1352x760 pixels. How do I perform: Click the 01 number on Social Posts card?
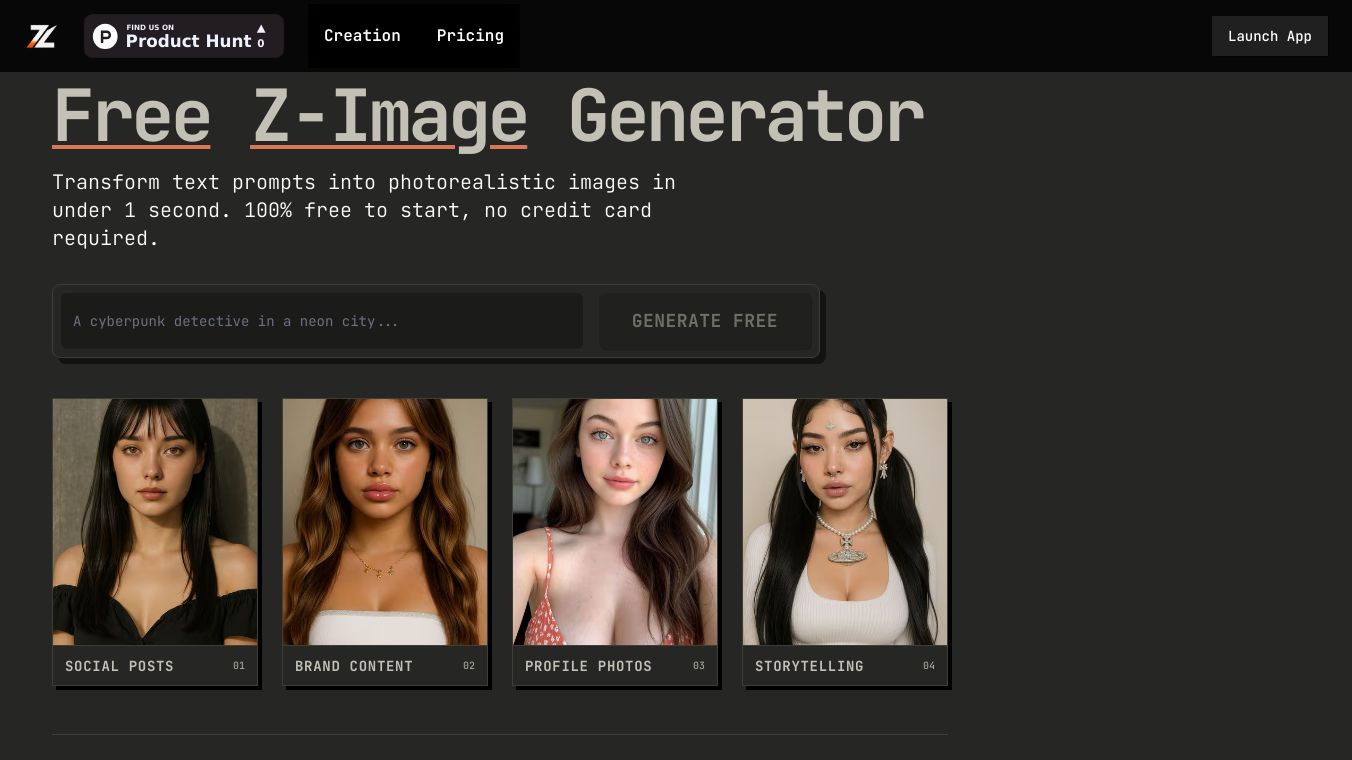[x=239, y=666]
